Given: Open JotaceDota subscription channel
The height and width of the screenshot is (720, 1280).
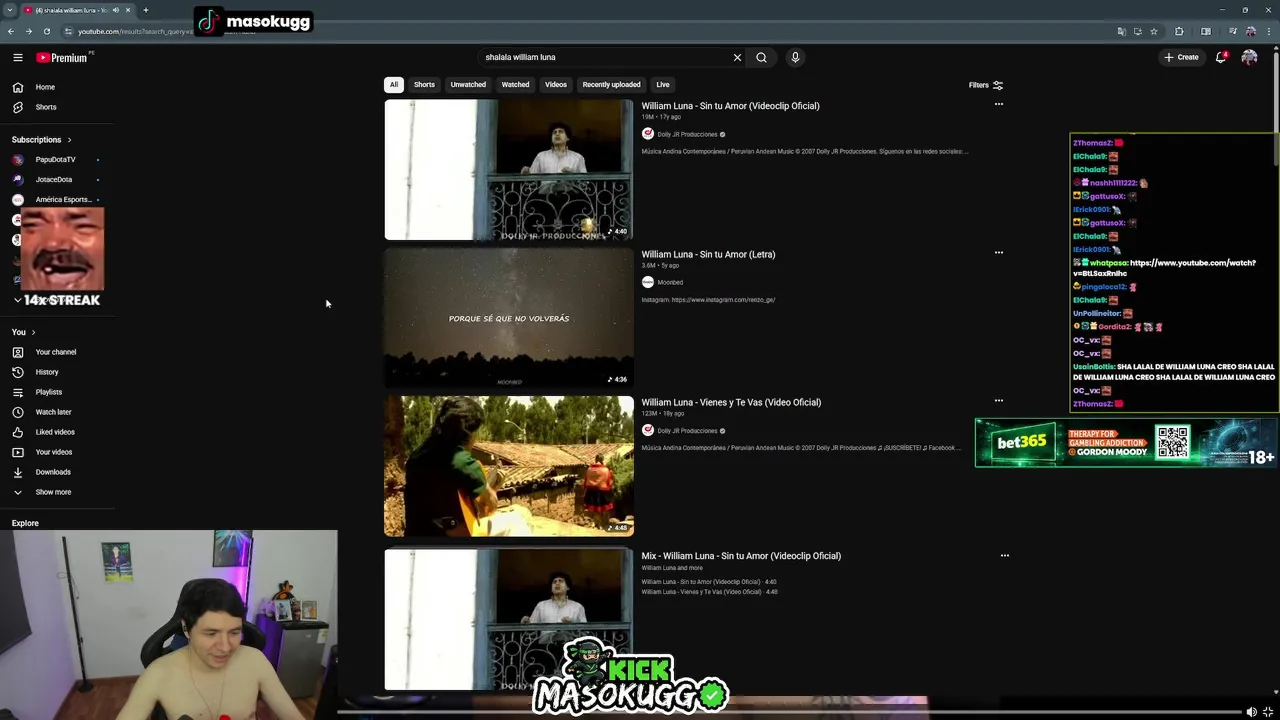Looking at the screenshot, I should click(x=58, y=180).
